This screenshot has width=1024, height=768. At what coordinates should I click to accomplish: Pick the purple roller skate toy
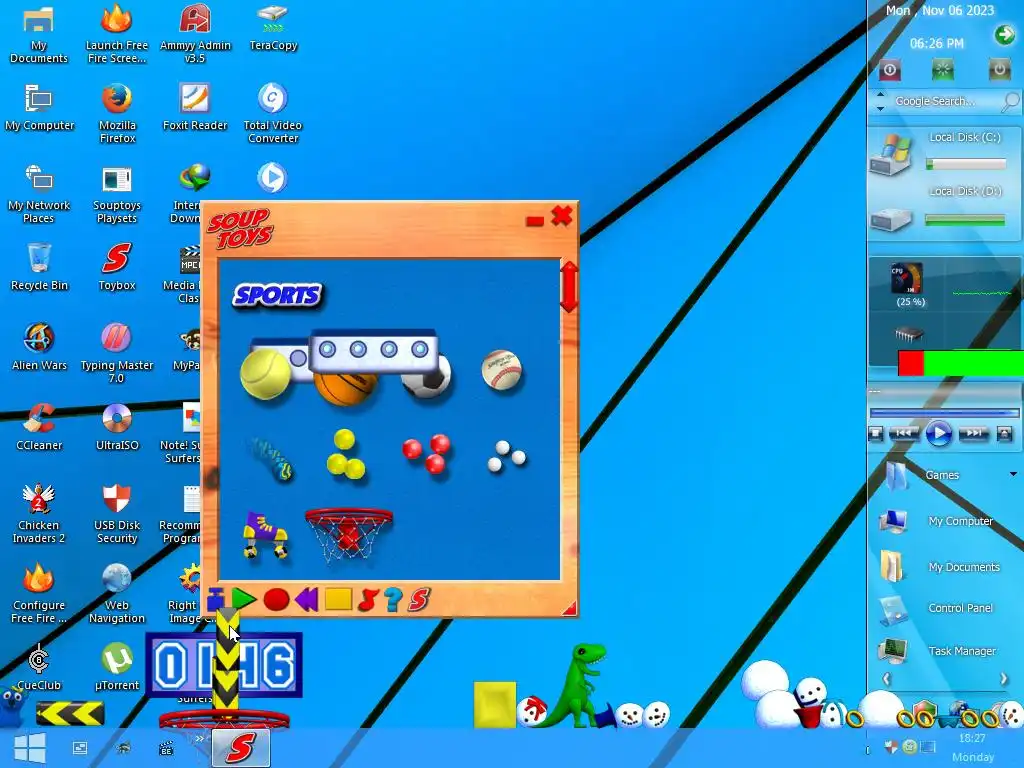click(266, 536)
